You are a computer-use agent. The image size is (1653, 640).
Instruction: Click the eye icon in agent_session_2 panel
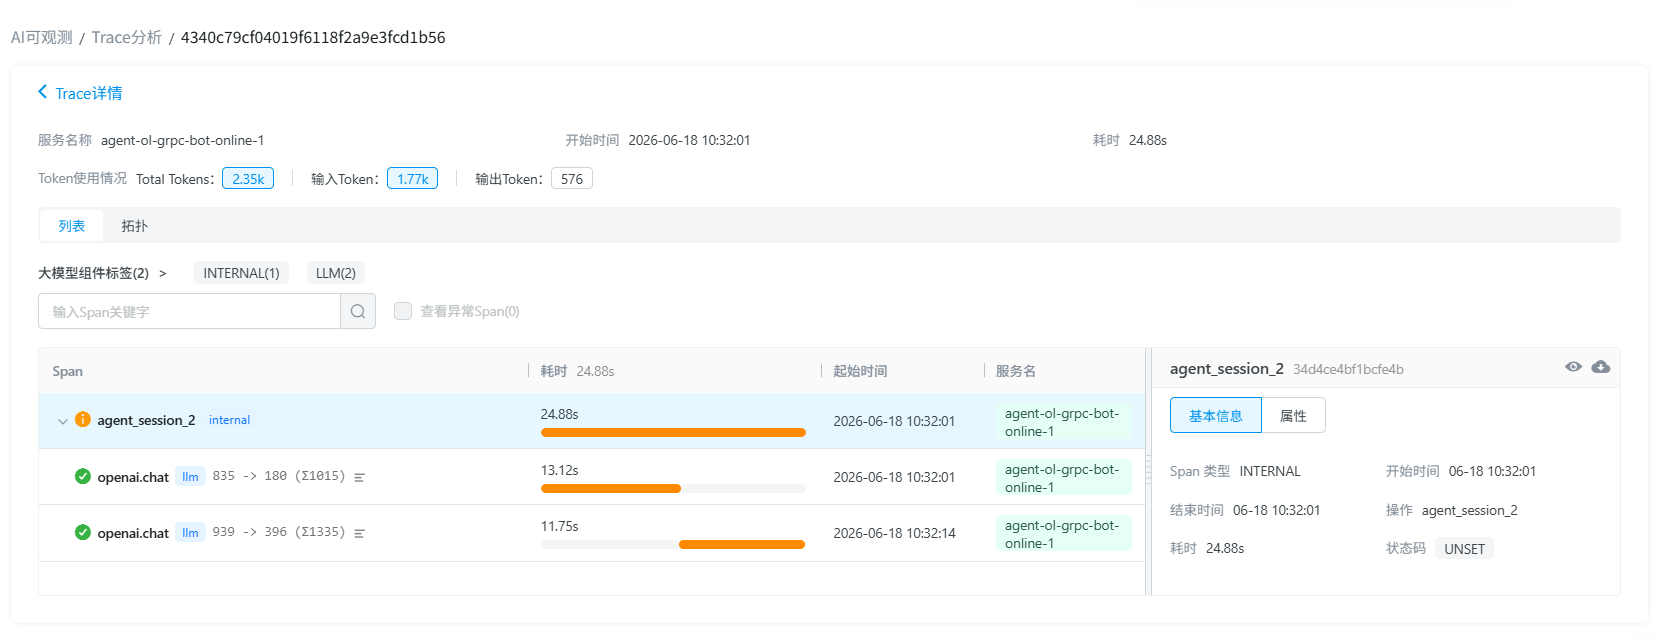(1573, 367)
